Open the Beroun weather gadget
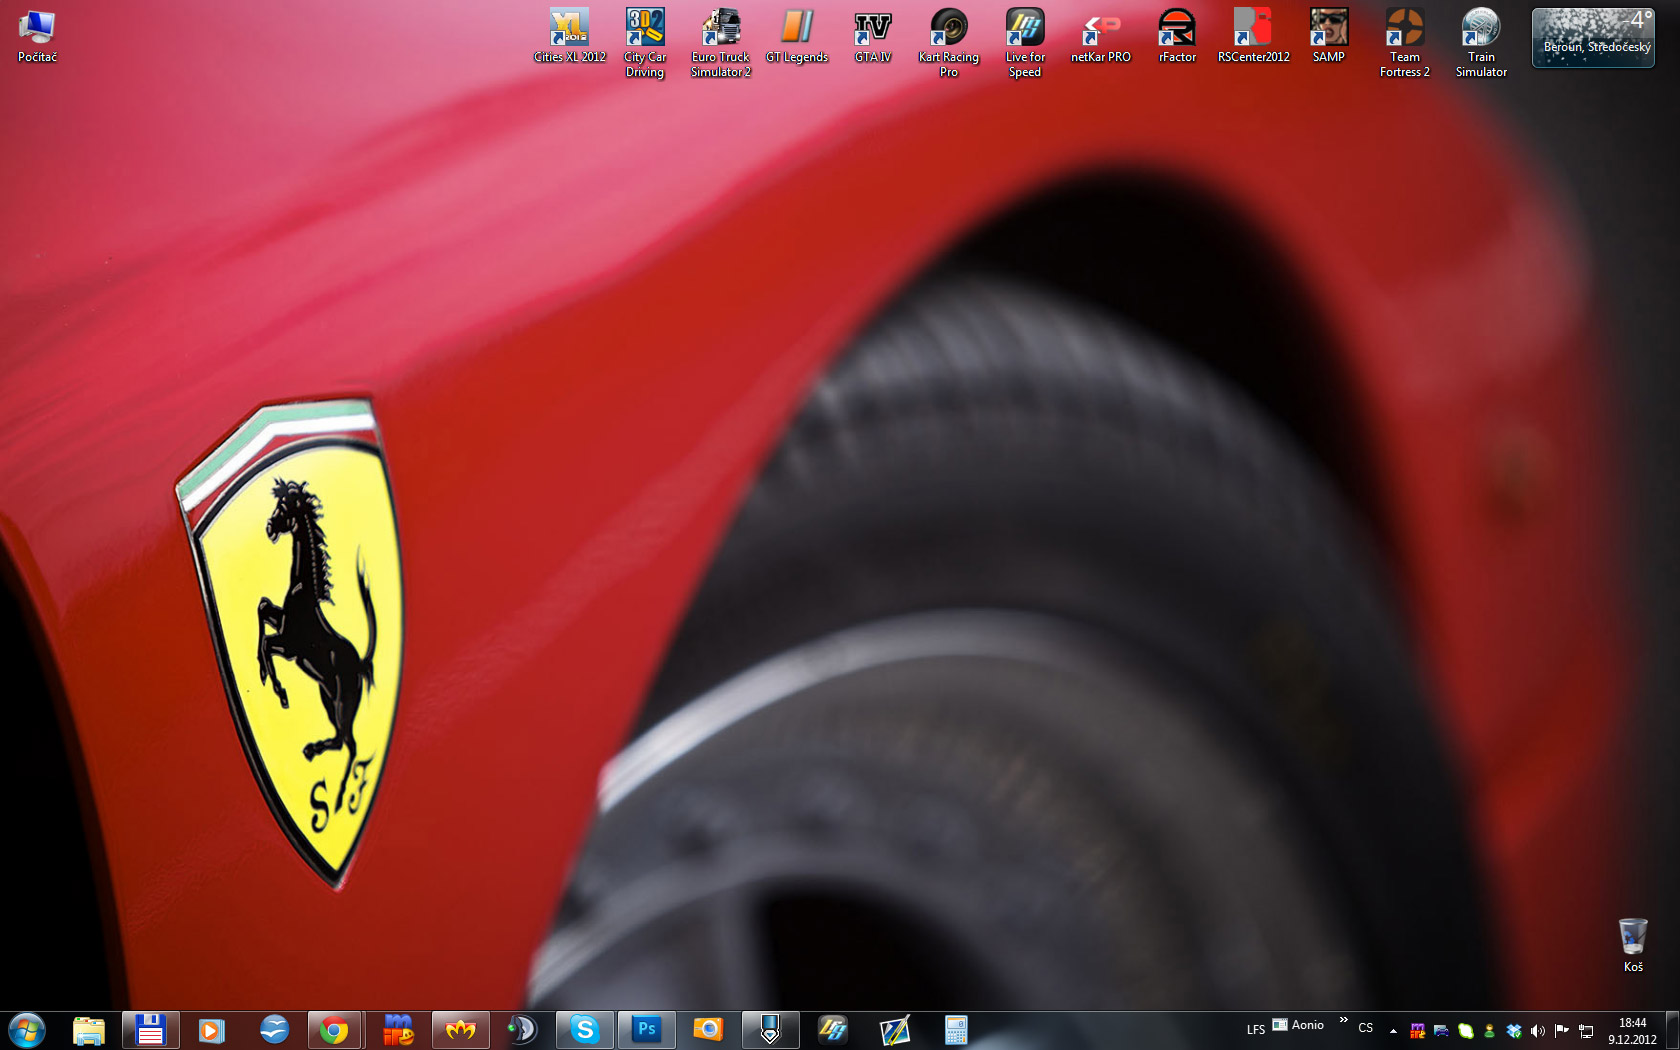 1593,38
